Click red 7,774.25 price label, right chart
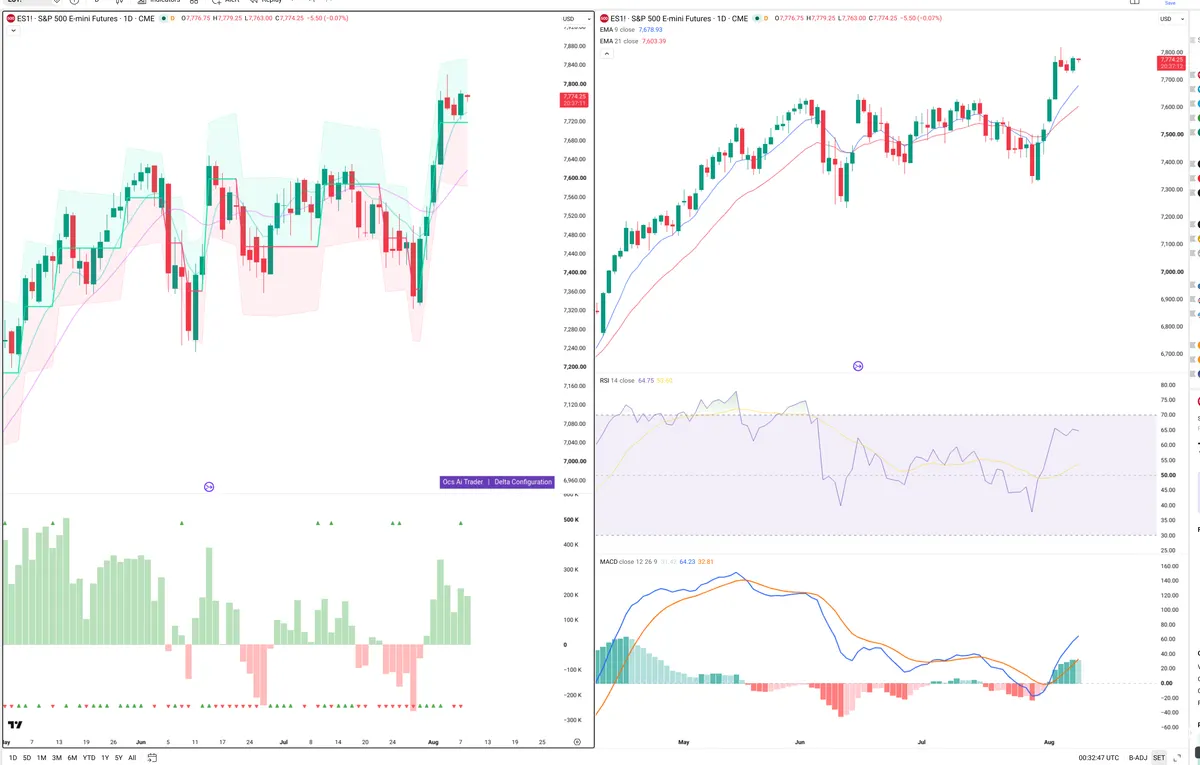This screenshot has height=765, width=1200. point(1171,63)
